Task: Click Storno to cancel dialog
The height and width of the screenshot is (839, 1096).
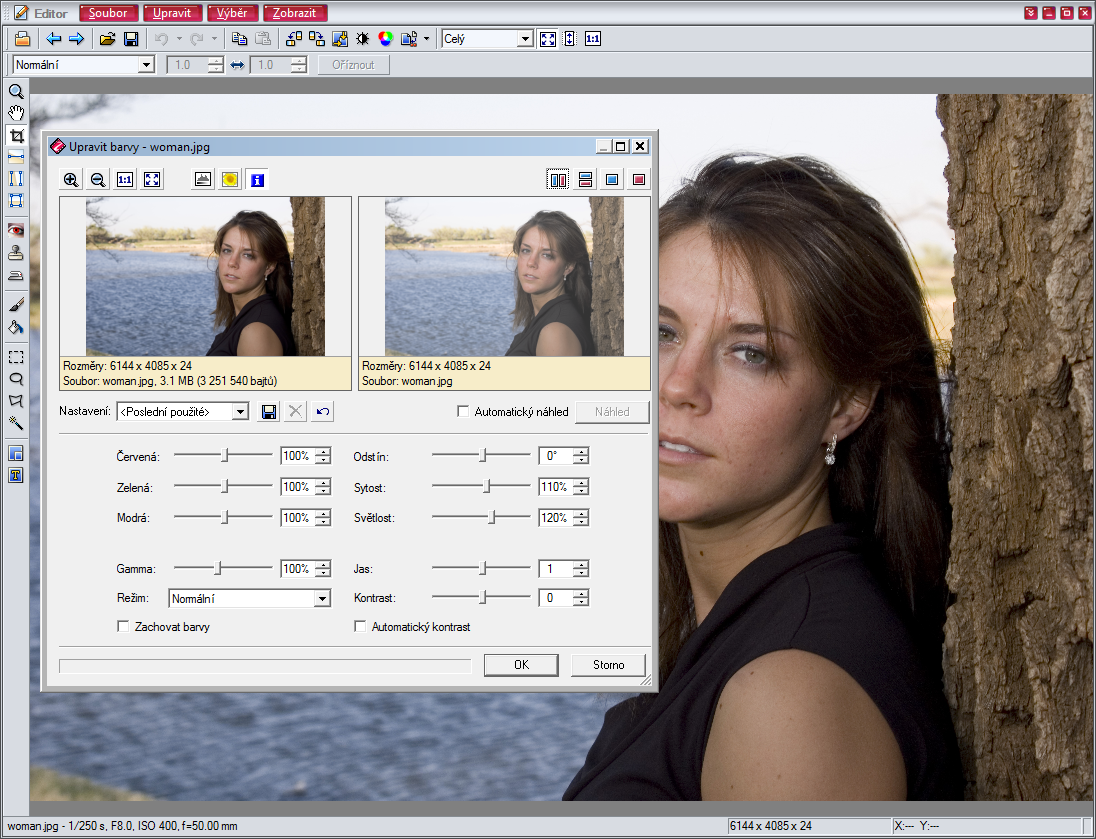Action: [x=609, y=665]
